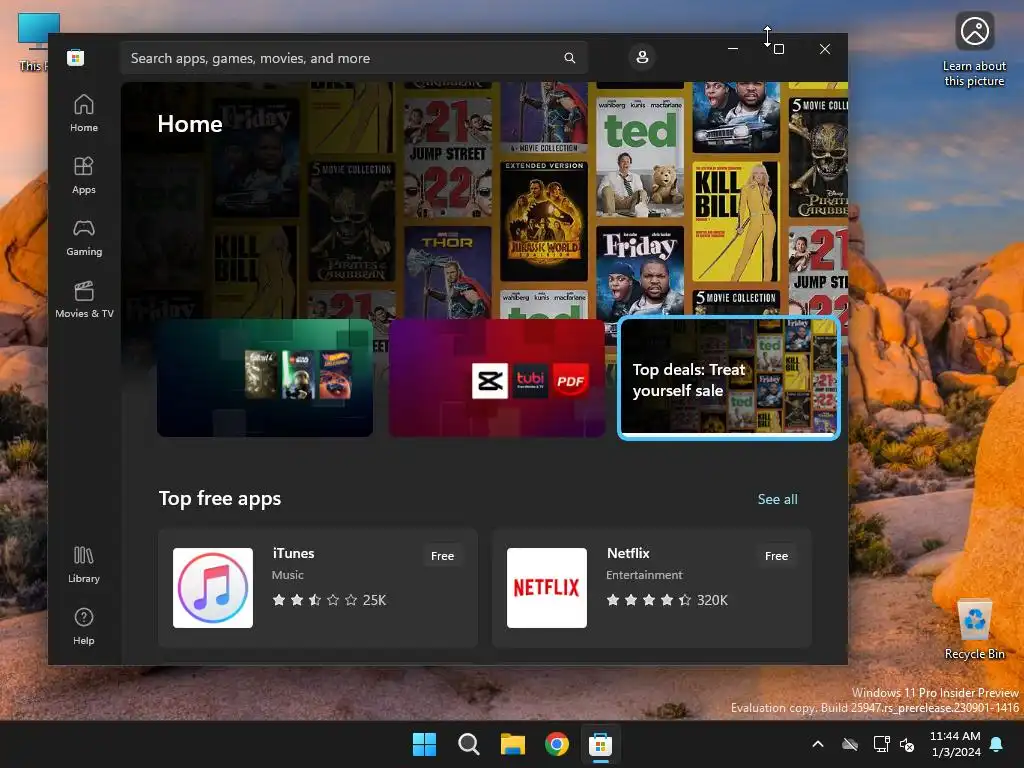Focus the Search apps, games, movies field

tap(353, 58)
